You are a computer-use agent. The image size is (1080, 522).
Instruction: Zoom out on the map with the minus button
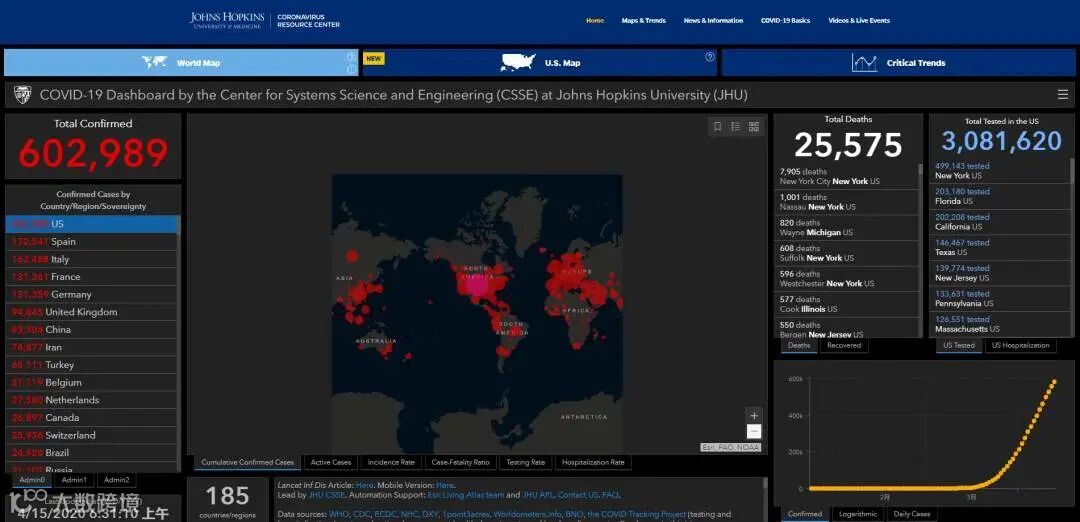pos(754,432)
